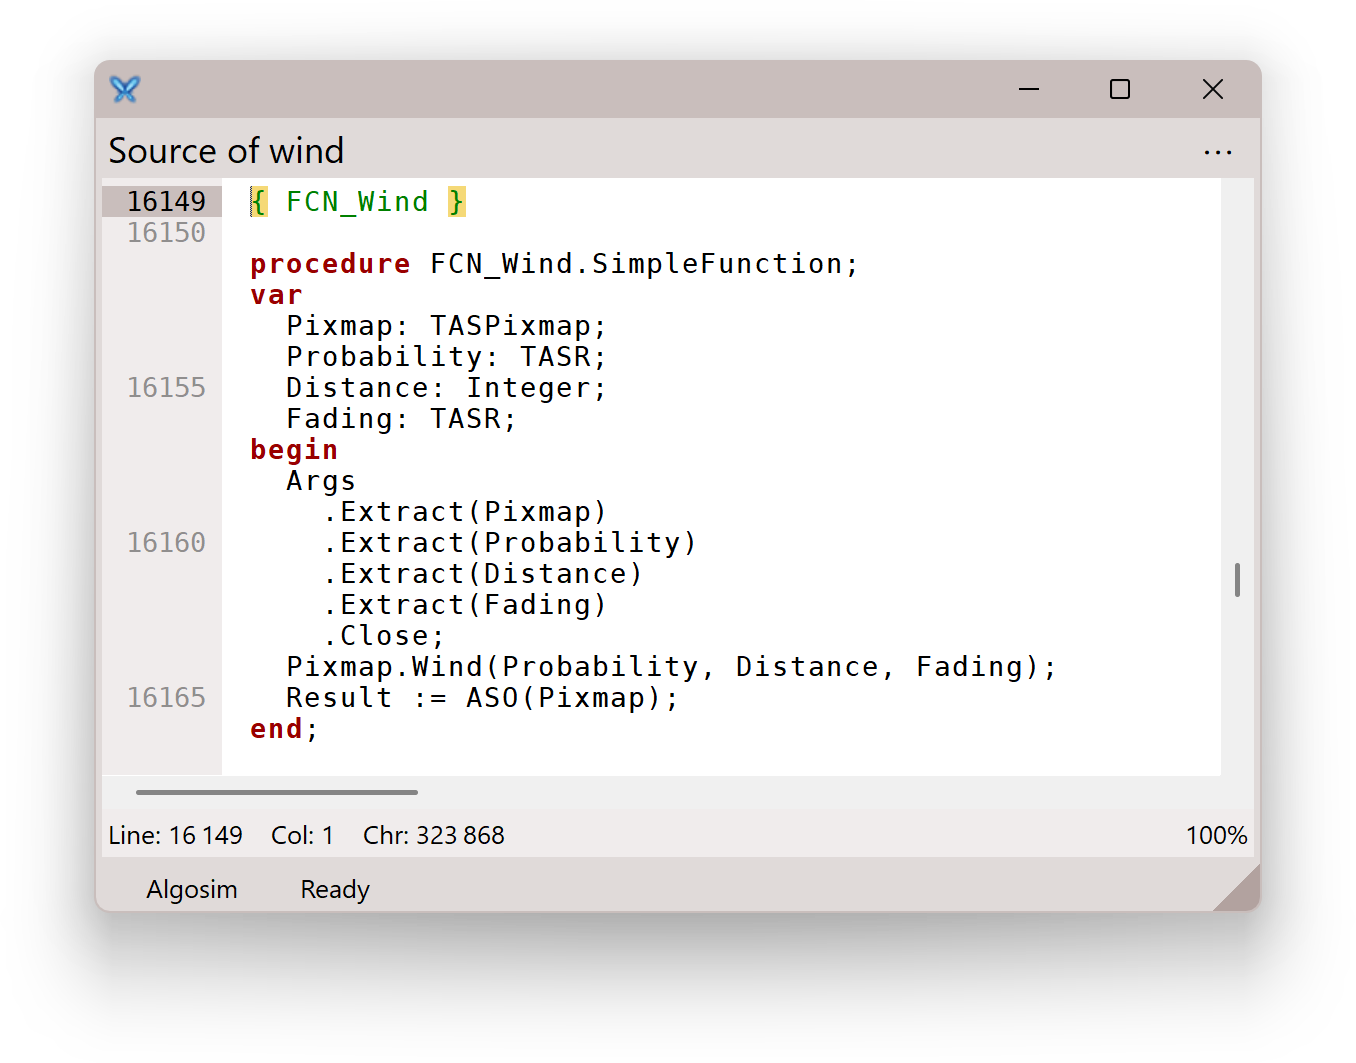Click the '.Extract(Pixmap)' line

pyautogui.click(x=465, y=512)
